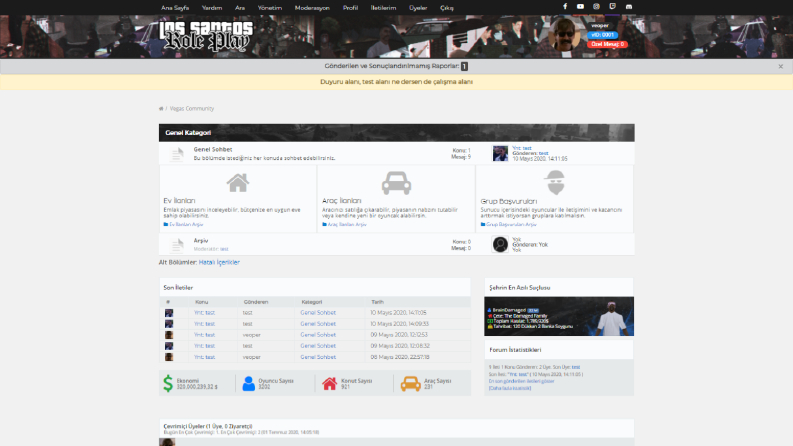
Task: Click the Arşiv forum document icon
Action: click(x=177, y=245)
